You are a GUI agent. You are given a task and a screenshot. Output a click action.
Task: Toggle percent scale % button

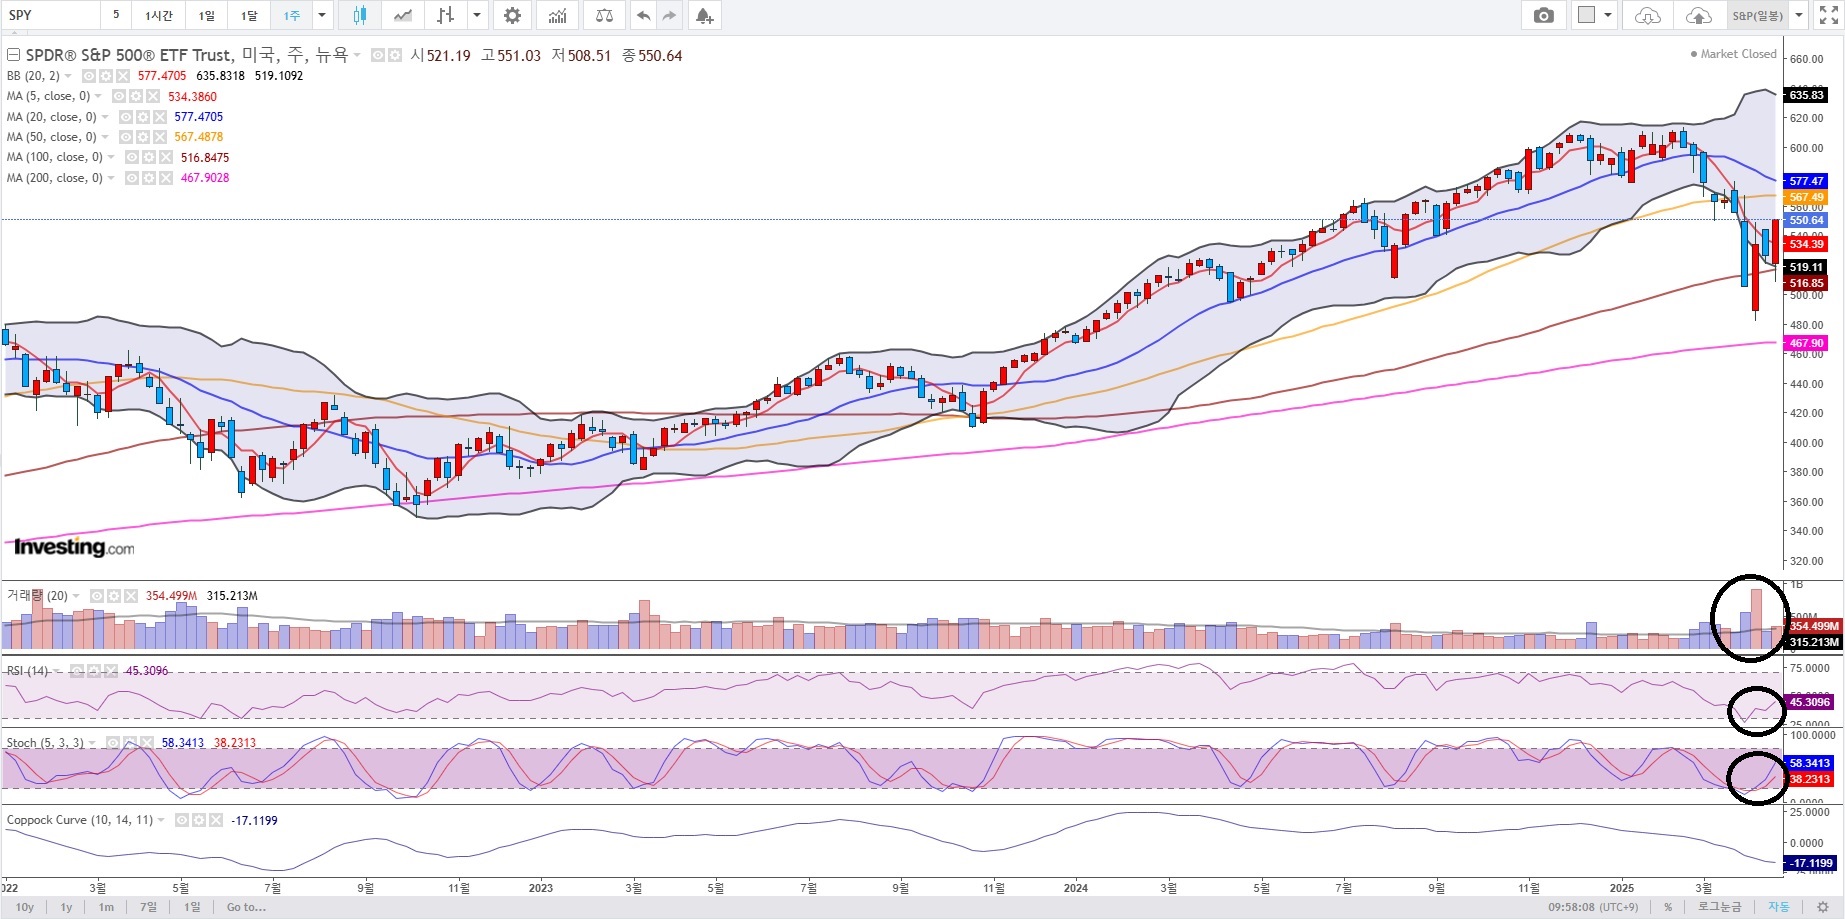[x=1668, y=907]
